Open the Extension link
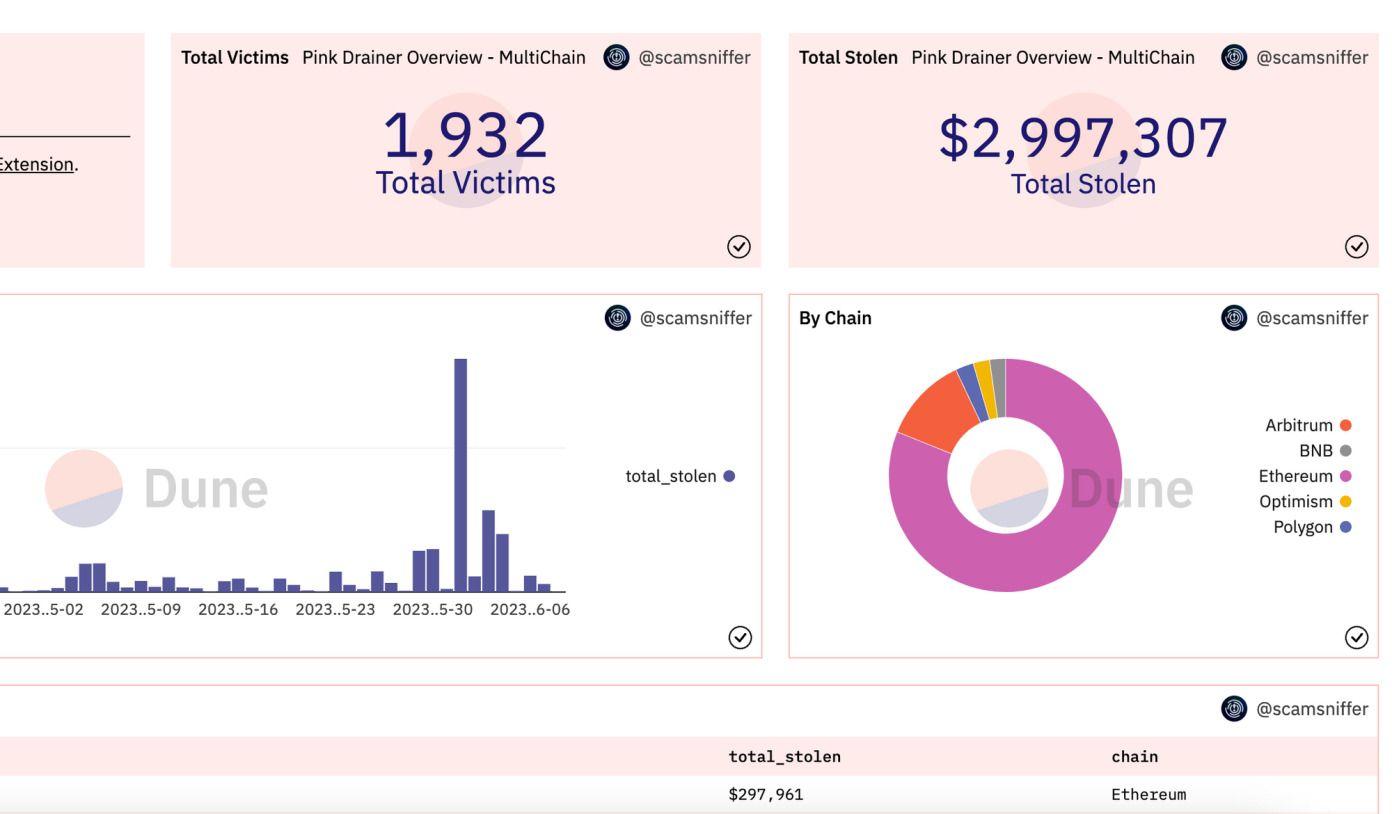1392x814 pixels. [x=36, y=163]
